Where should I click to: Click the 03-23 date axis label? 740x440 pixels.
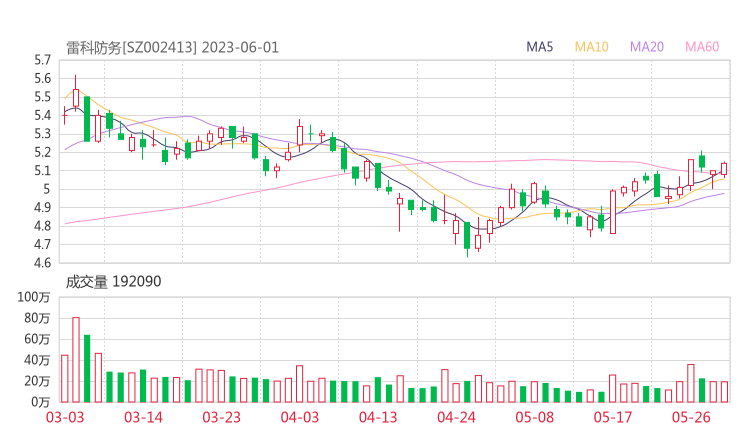[x=221, y=417]
